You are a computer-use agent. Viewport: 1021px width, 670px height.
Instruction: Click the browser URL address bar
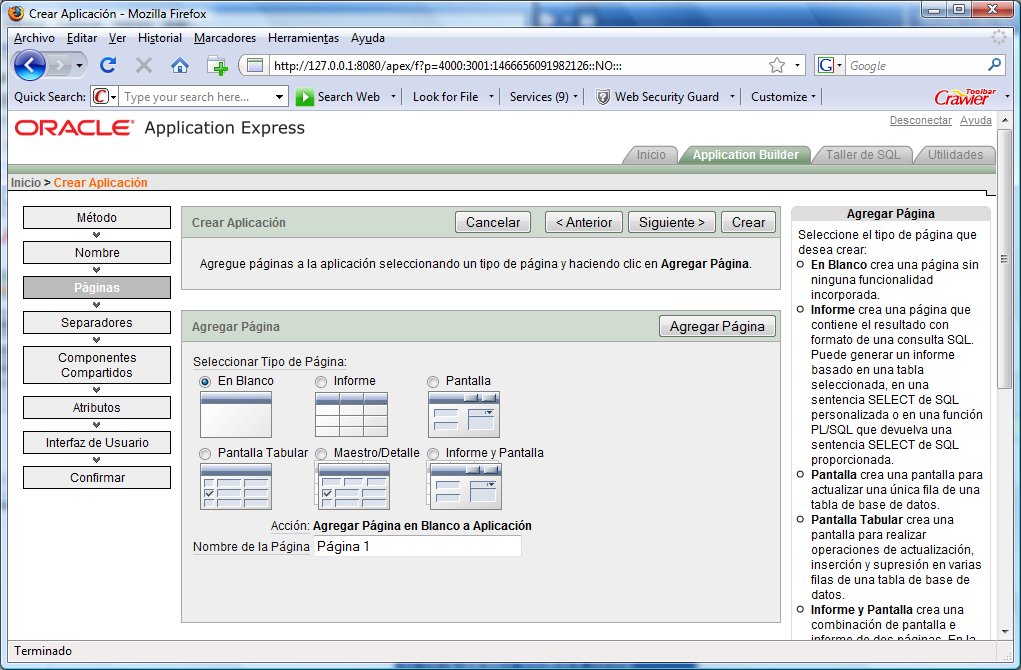click(x=518, y=65)
